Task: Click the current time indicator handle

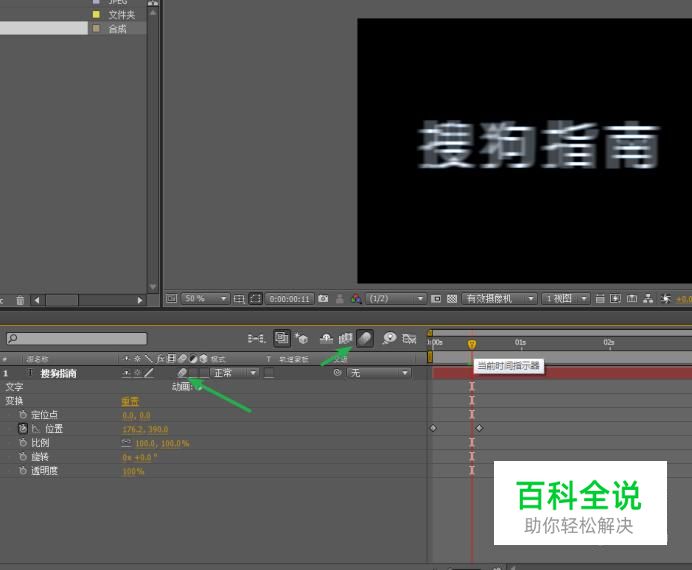Action: tap(472, 344)
